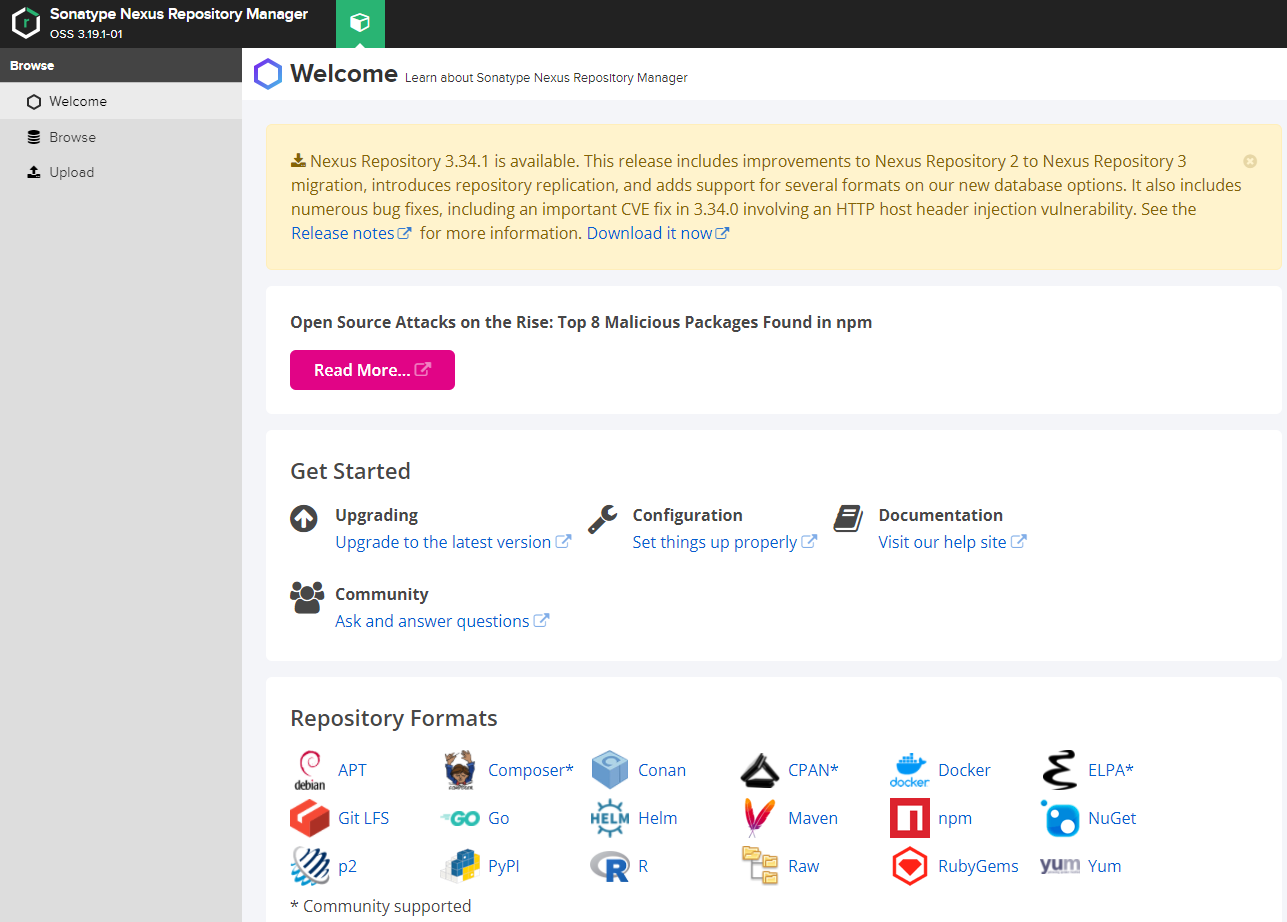Click the Upgrading arrow icon
This screenshot has width=1287, height=922.
[x=304, y=518]
